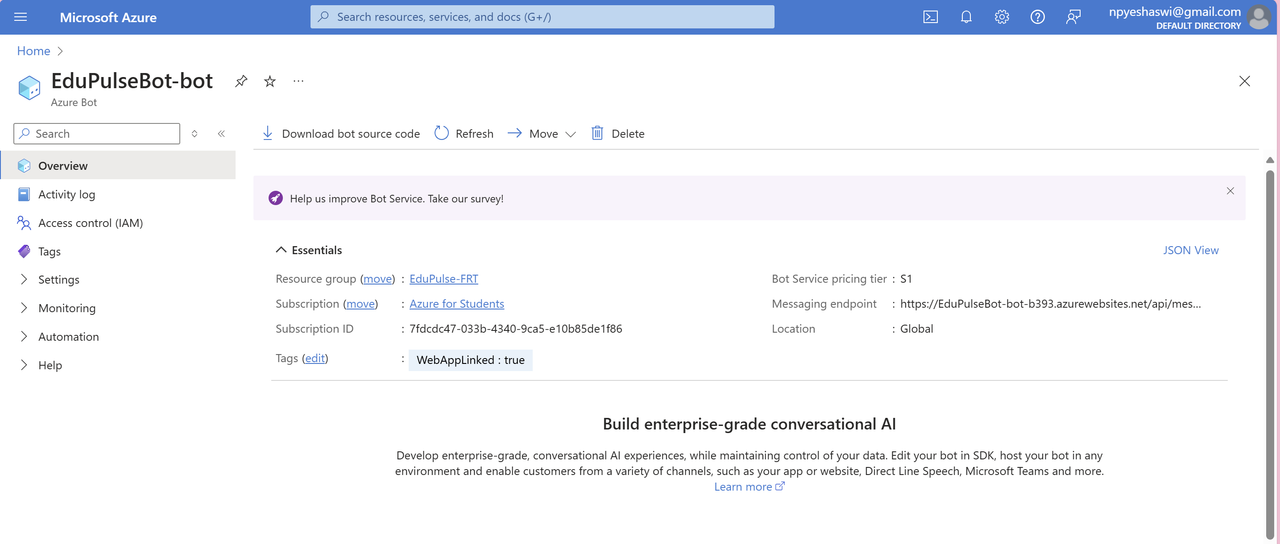
Task: Close the EduPulseBot-bot blade
Action: (x=1244, y=81)
